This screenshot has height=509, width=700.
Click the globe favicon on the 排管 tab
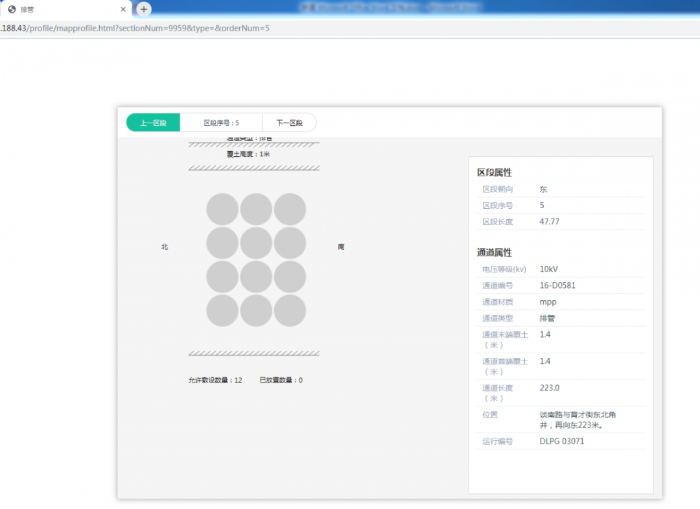(x=11, y=9)
